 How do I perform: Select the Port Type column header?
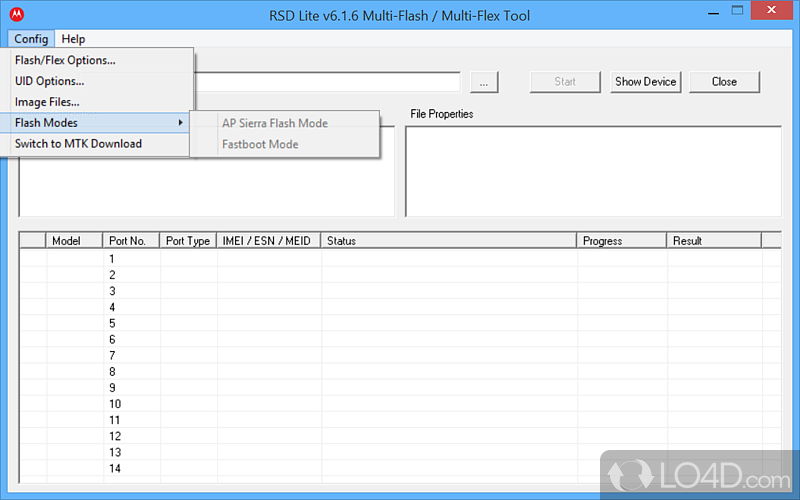pos(188,241)
